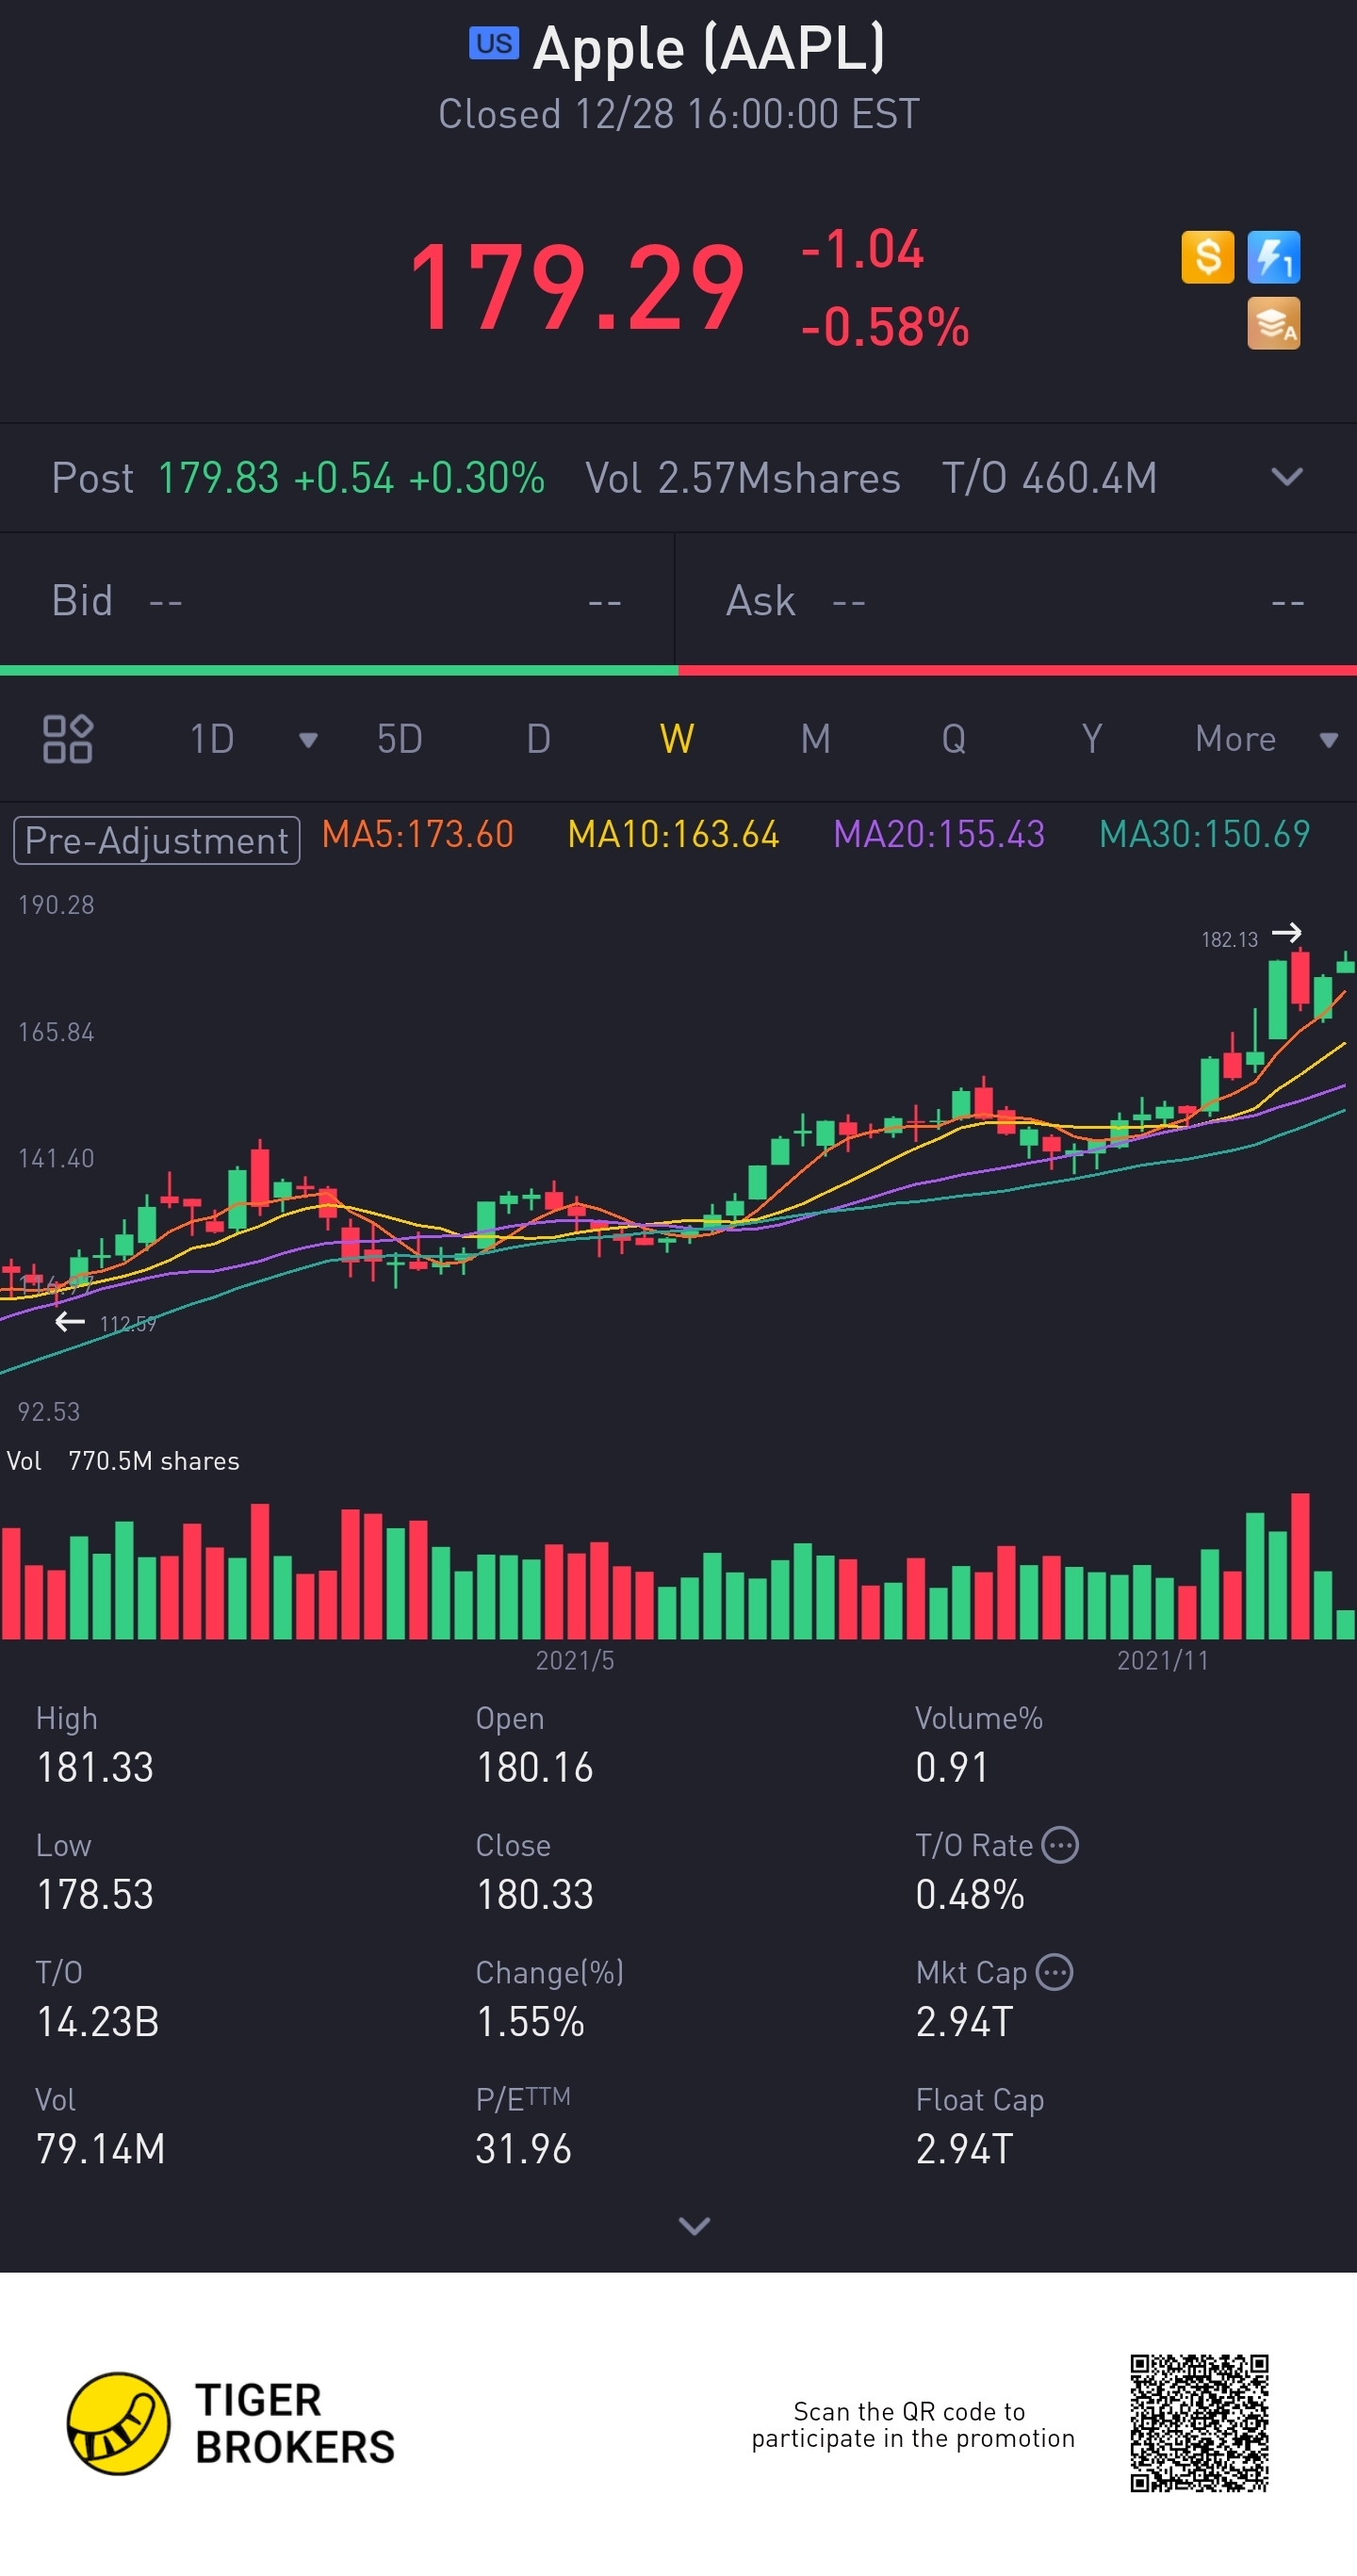The width and height of the screenshot is (1357, 2576).
Task: Tap the post-market price 179.83
Action: click(x=218, y=478)
